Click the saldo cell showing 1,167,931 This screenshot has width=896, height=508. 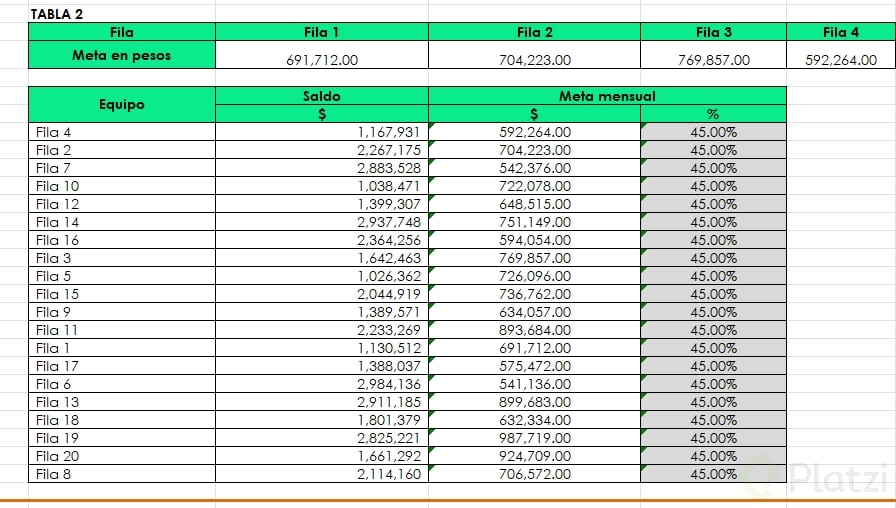click(x=388, y=132)
